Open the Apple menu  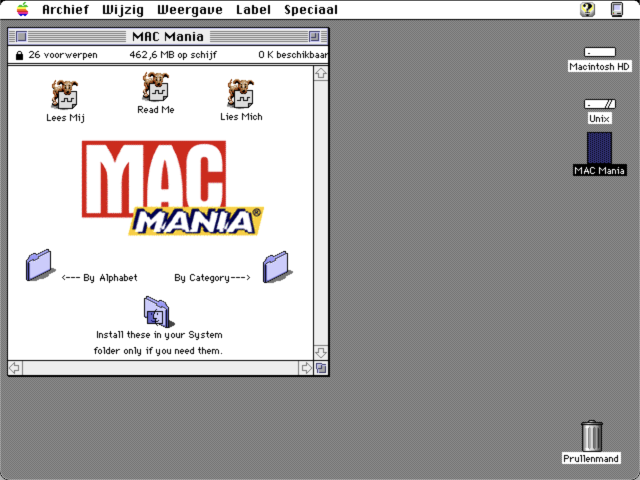tap(23, 9)
